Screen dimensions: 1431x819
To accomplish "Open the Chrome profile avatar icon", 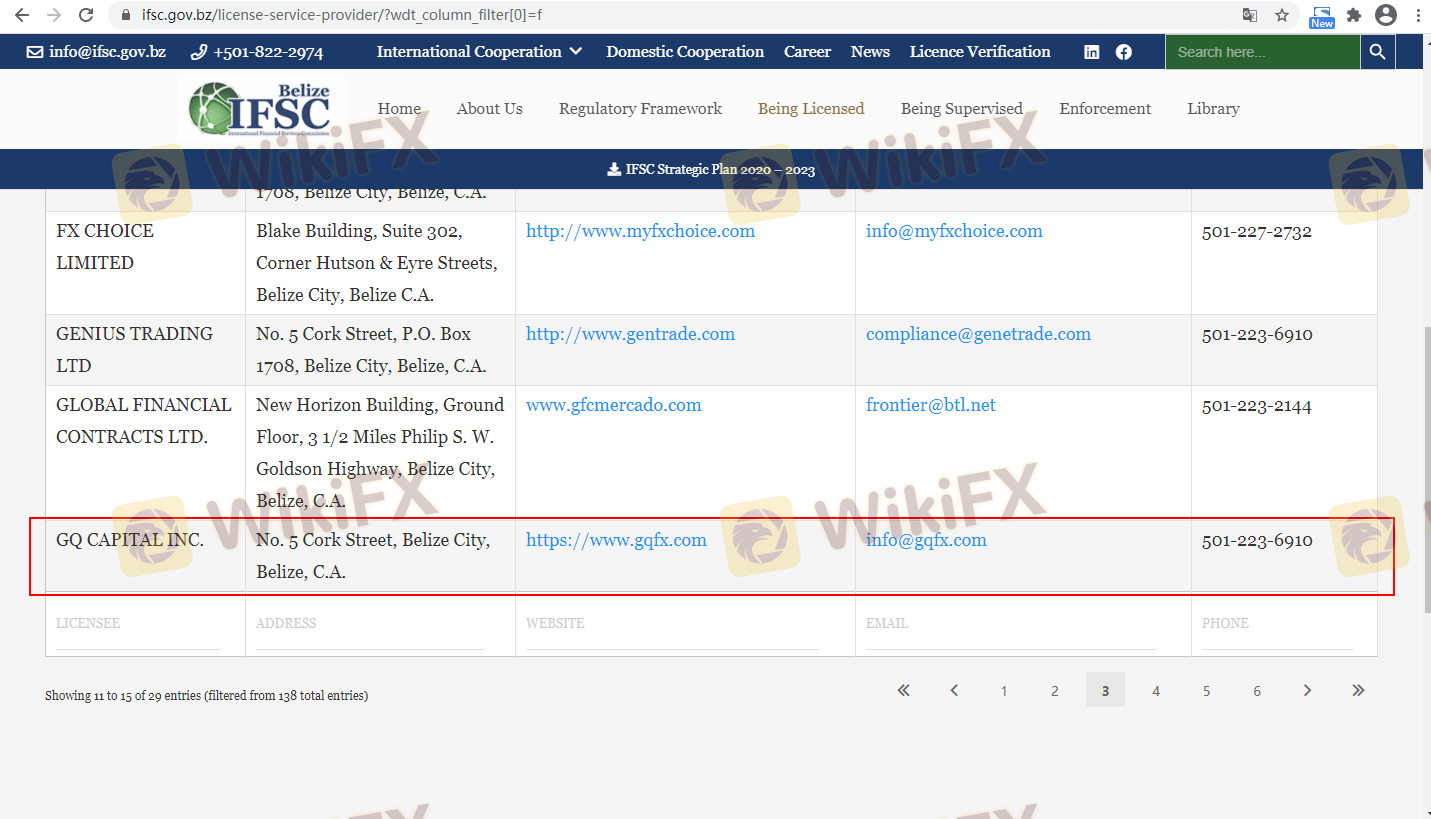I will pyautogui.click(x=1385, y=15).
